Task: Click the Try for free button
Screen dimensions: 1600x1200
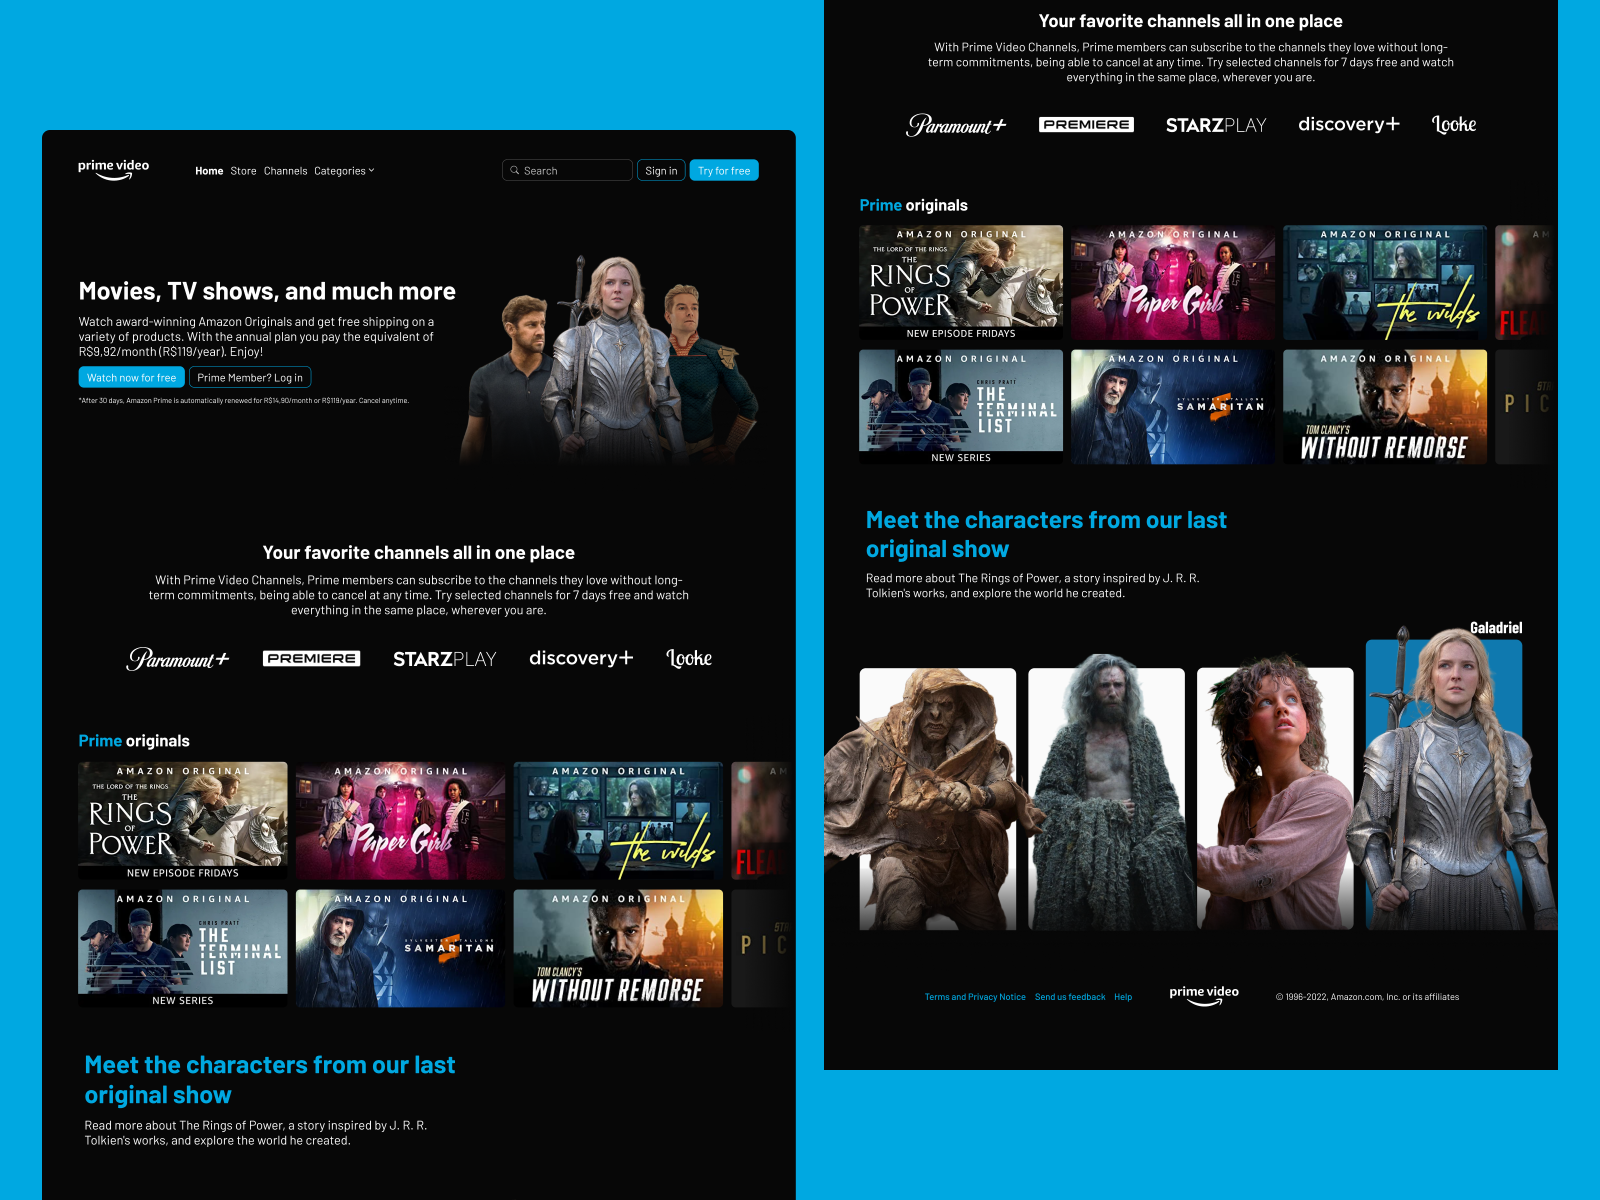Action: (724, 171)
